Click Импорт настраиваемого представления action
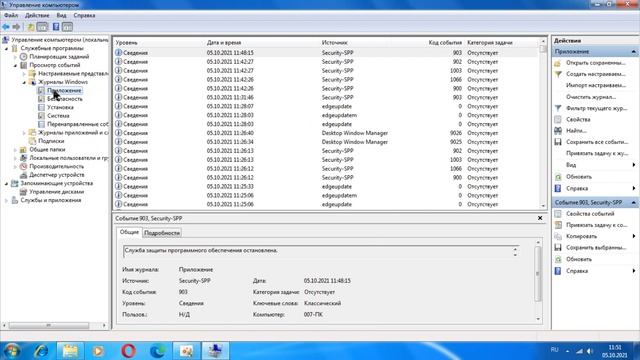The image size is (640, 360). click(595, 85)
